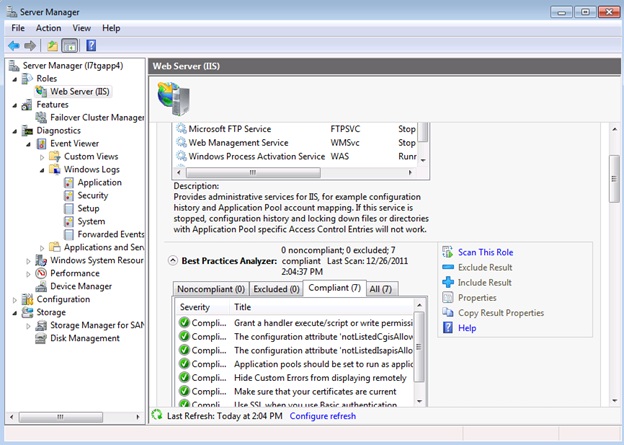Collapse the Windows Logs node
Viewport: 624px width, 445px height.
[42, 170]
